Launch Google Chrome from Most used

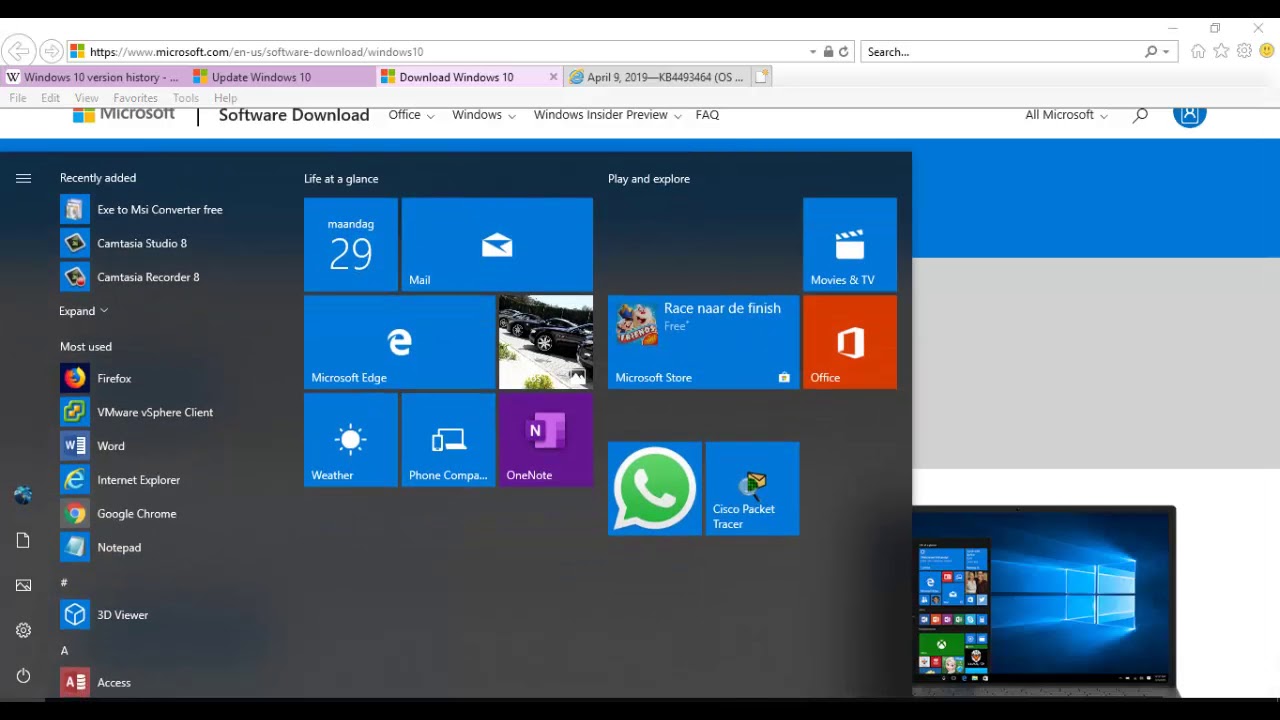click(119, 514)
